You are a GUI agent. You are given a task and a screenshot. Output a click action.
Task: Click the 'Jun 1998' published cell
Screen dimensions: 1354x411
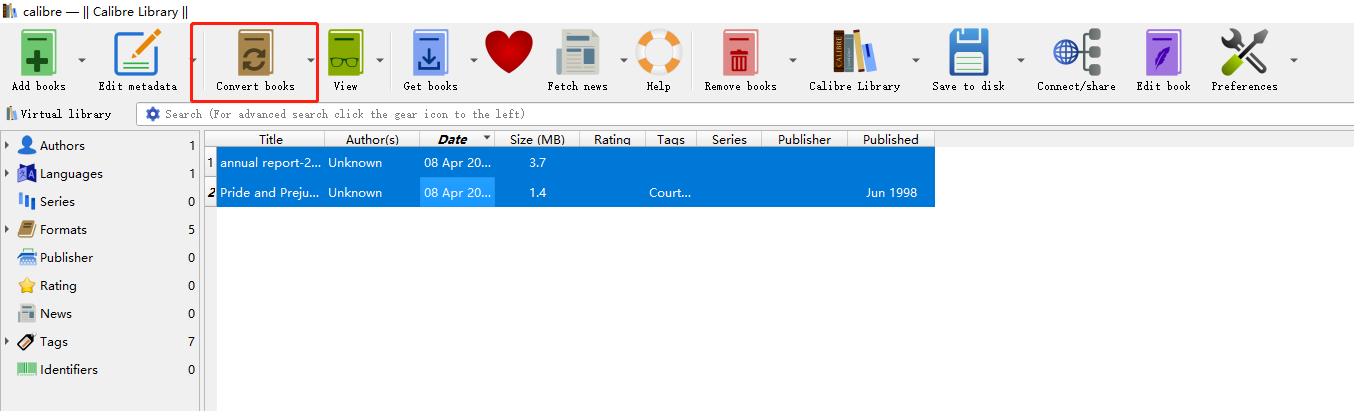pos(891,192)
